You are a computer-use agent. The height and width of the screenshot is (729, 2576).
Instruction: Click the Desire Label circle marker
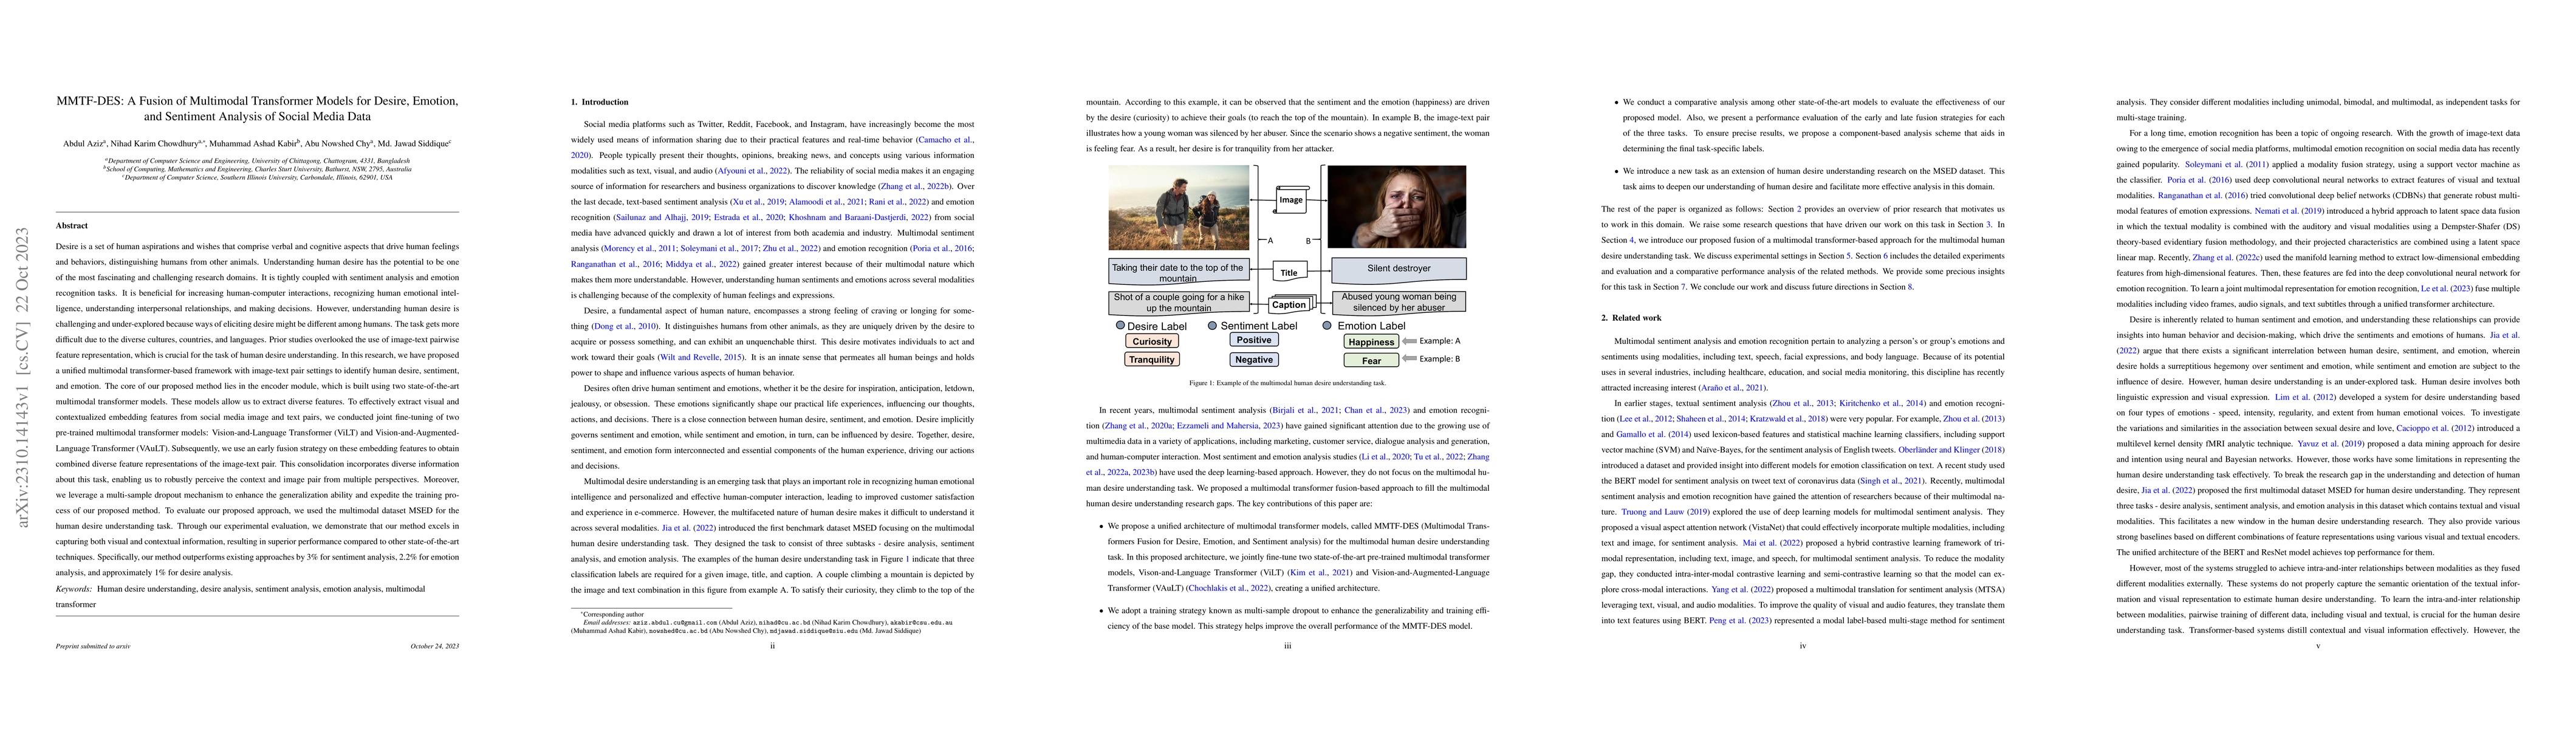[x=1120, y=326]
